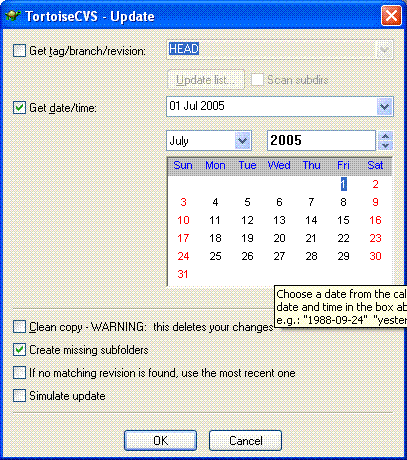Pick day 4 in the calendar
The image size is (407, 460).
click(x=215, y=202)
